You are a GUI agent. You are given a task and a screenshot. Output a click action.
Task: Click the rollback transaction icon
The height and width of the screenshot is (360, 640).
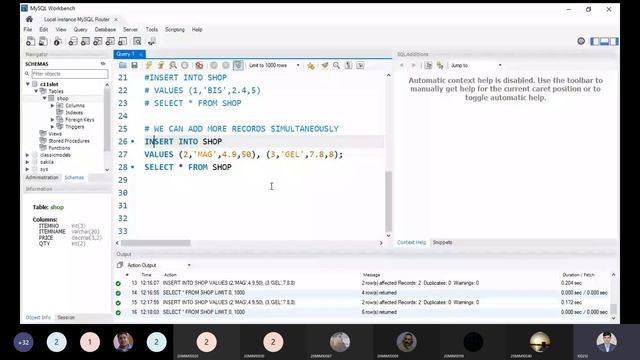[x=226, y=65]
